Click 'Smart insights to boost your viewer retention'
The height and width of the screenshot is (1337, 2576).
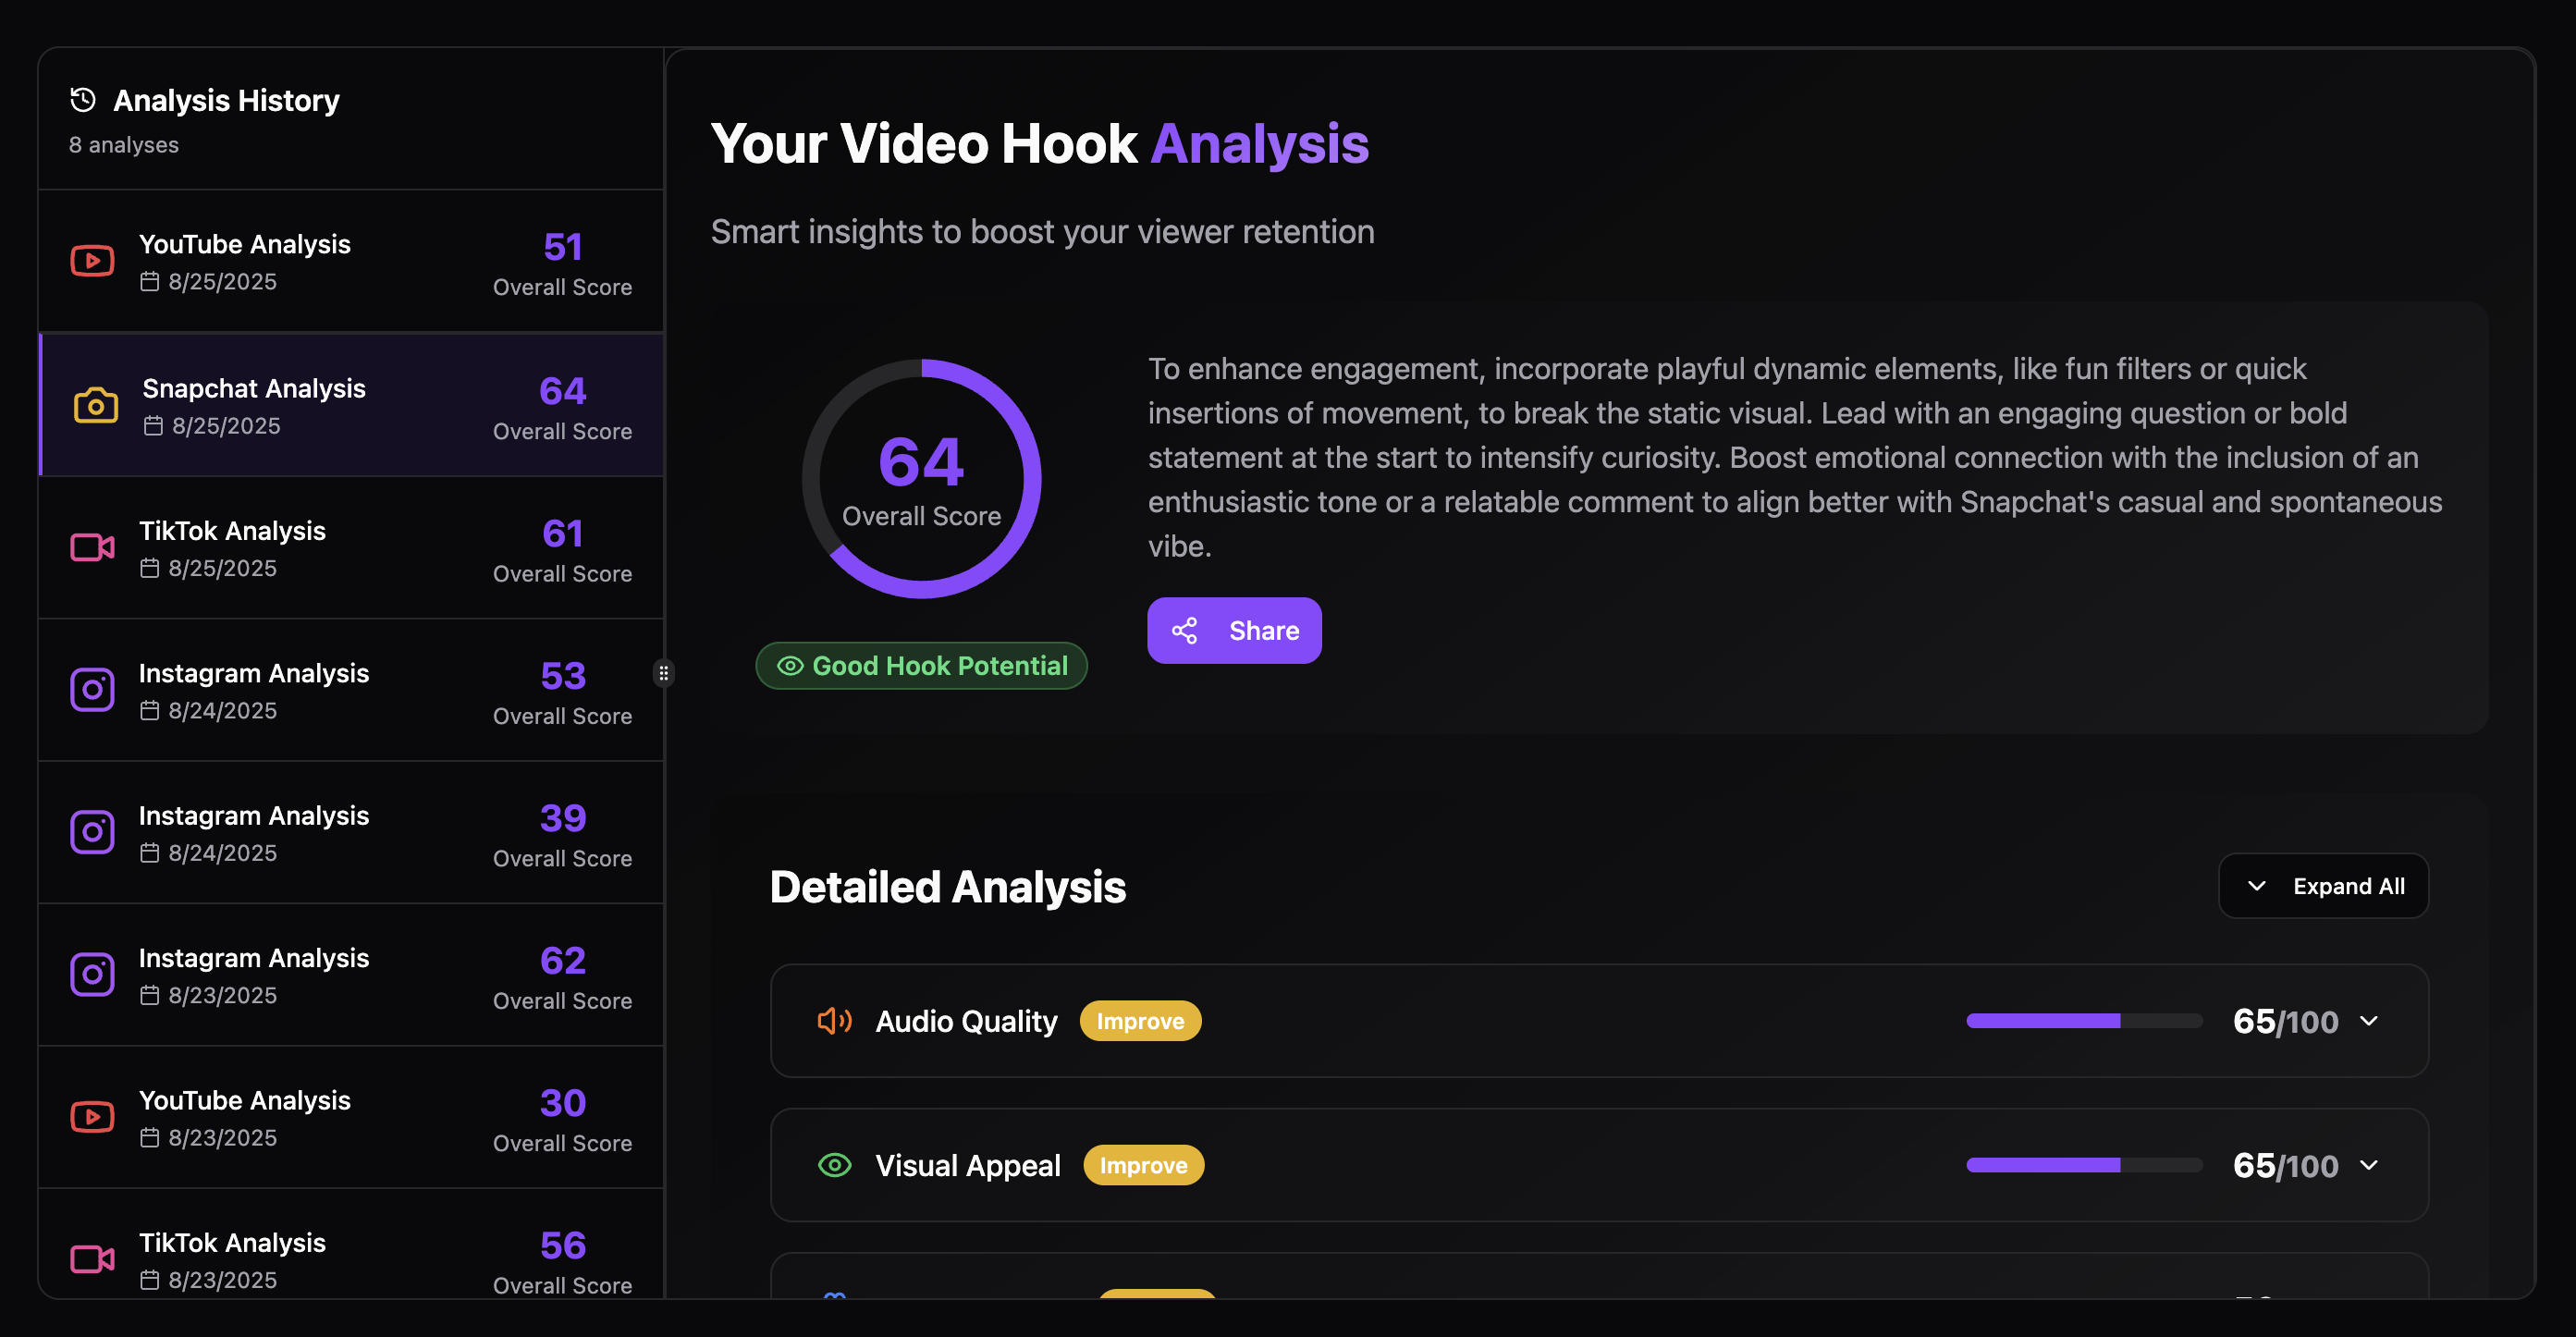point(1043,232)
